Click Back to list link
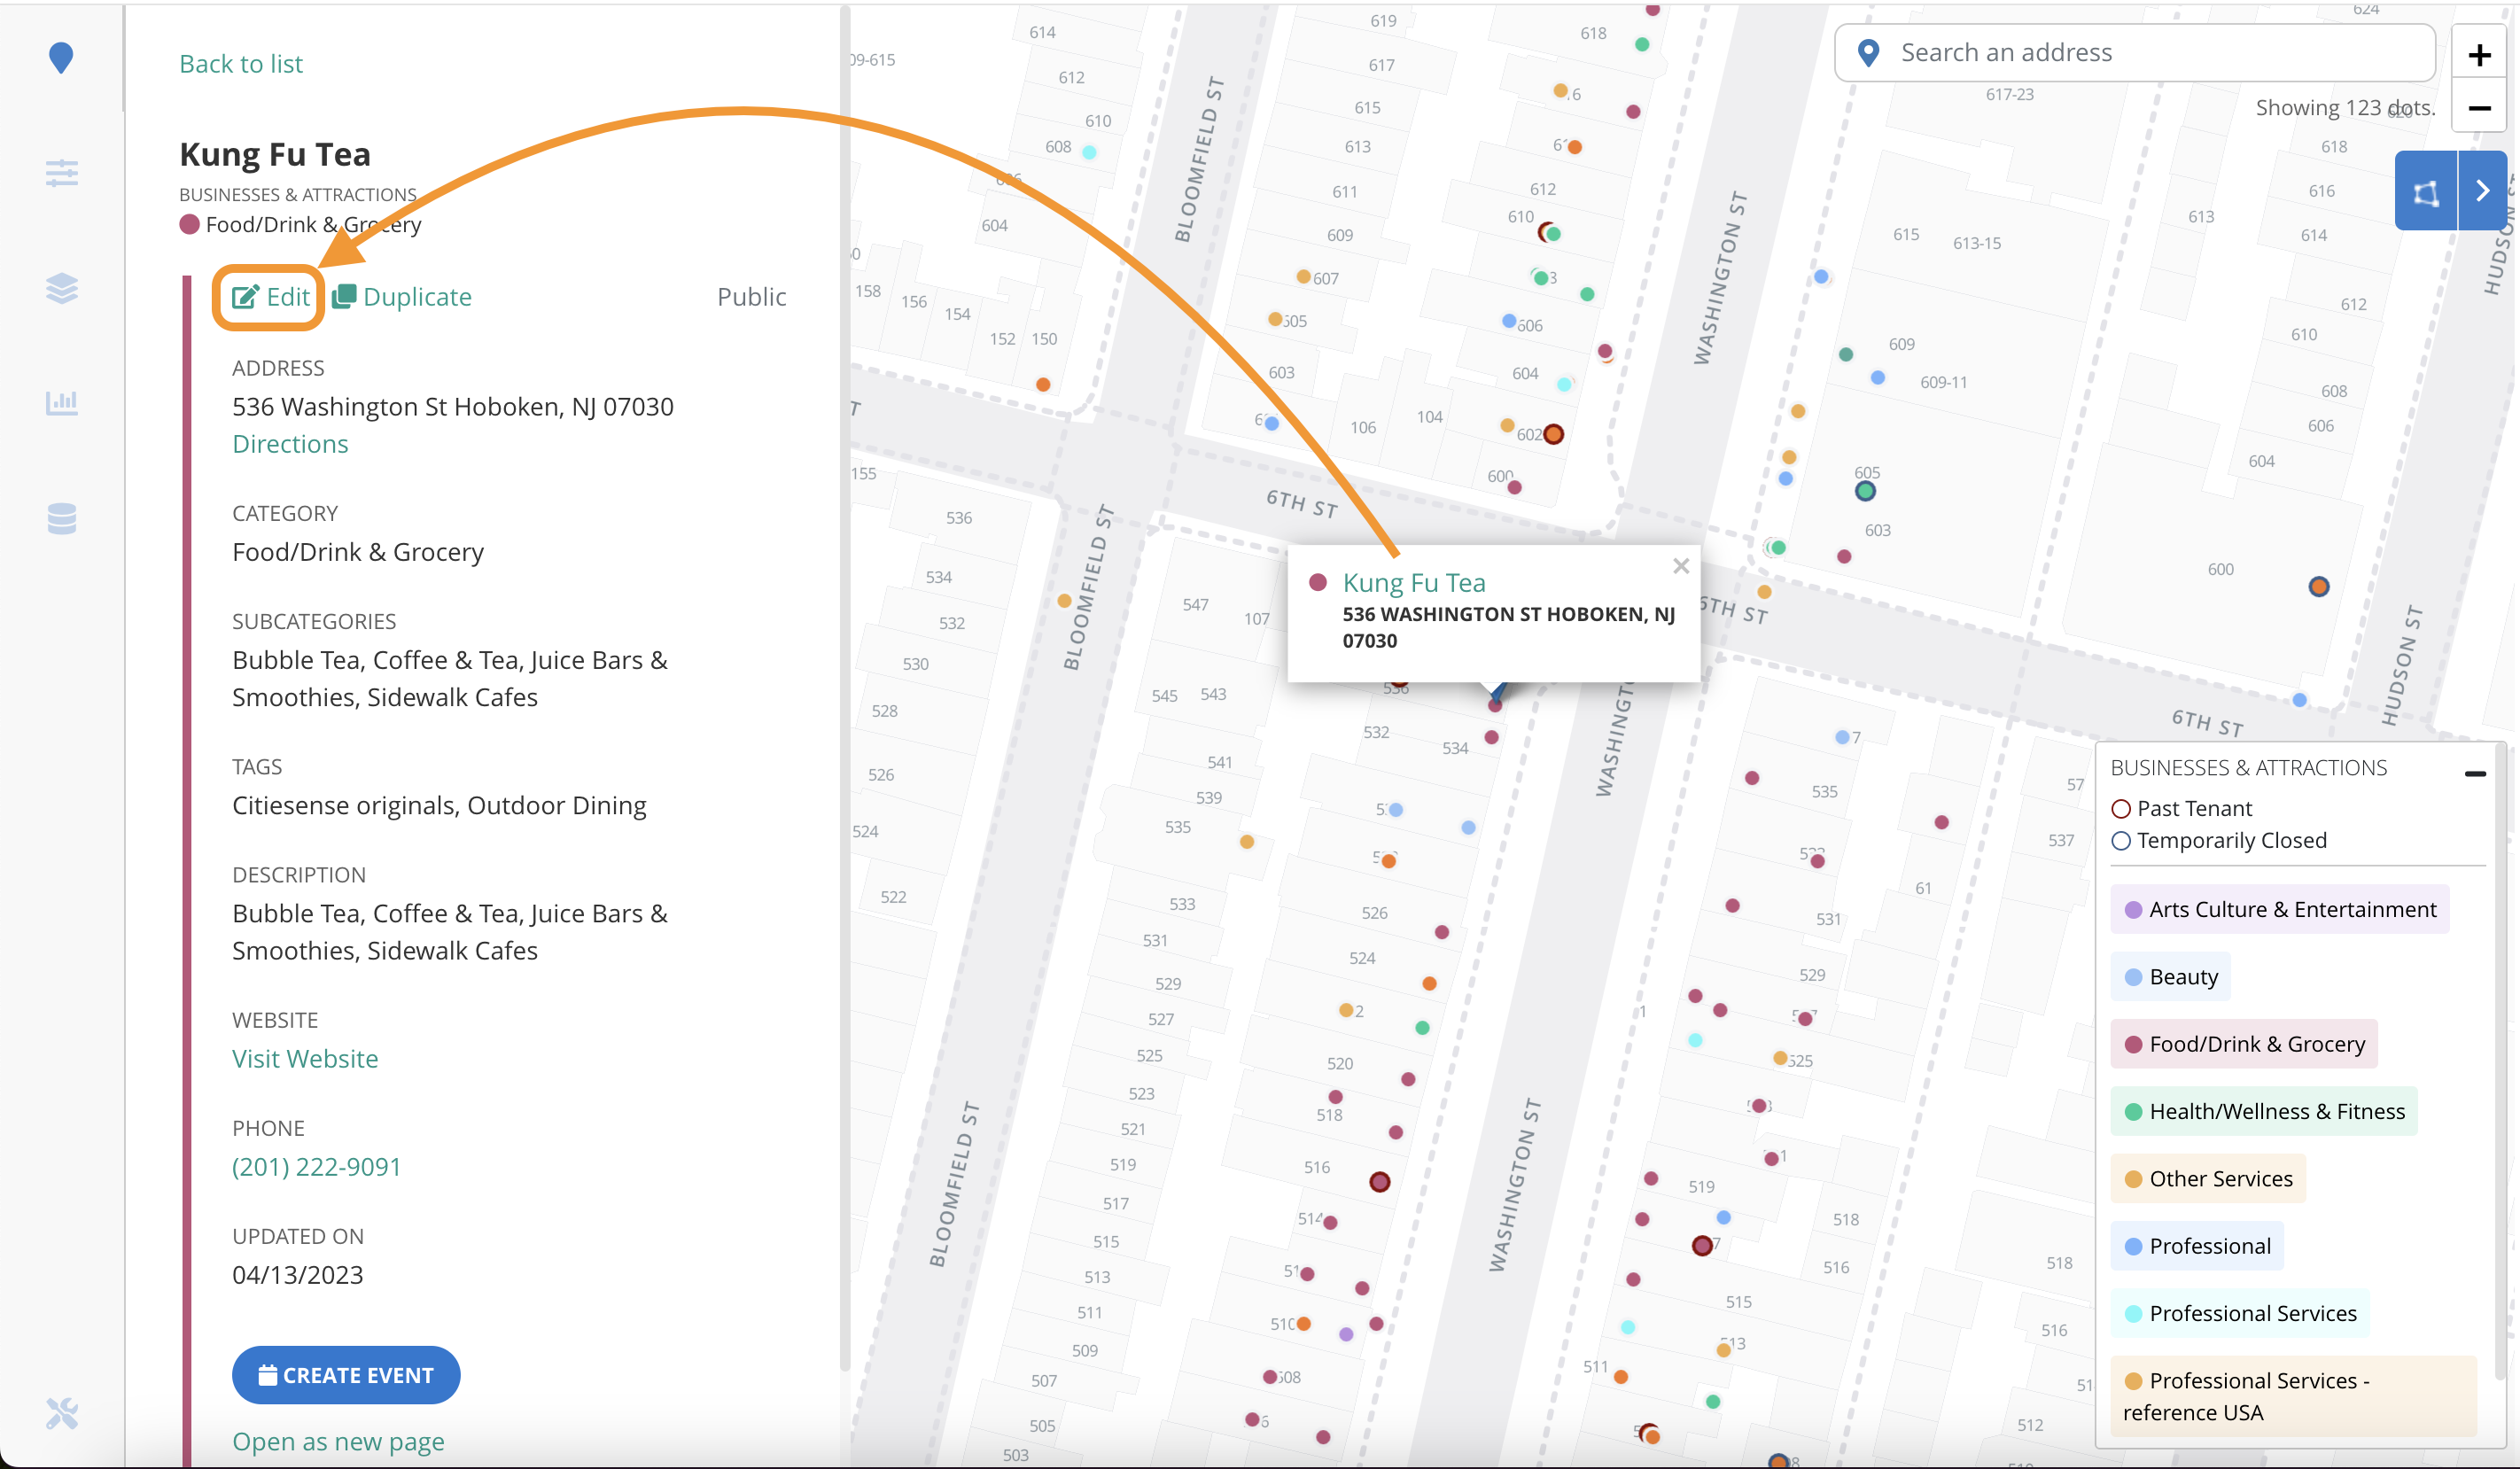 (241, 64)
